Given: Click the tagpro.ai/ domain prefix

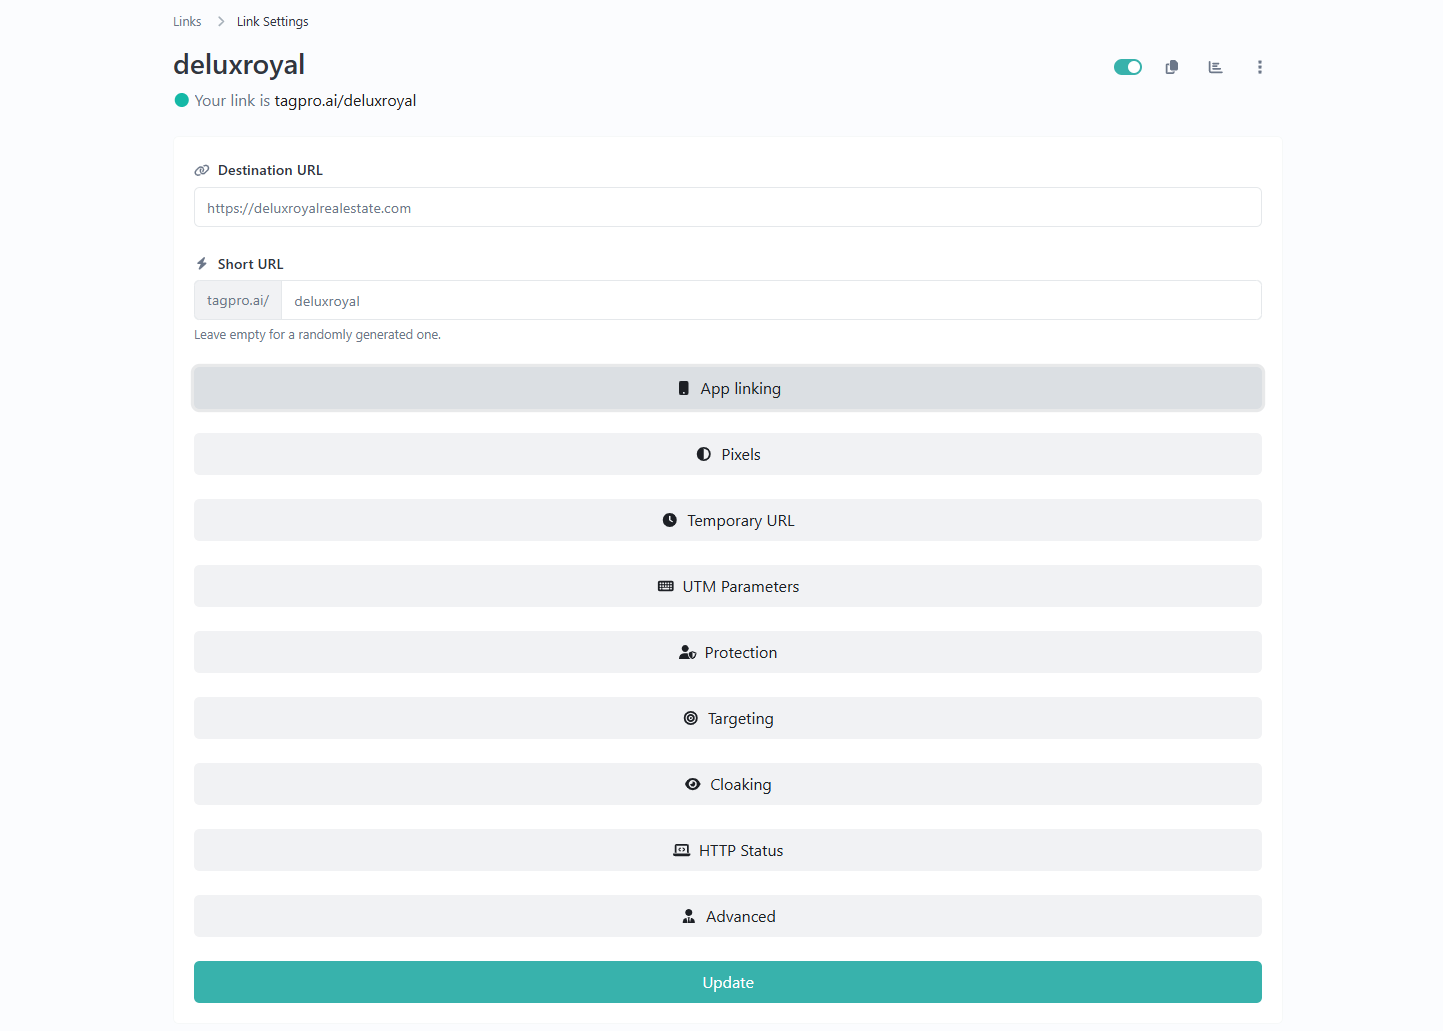Looking at the screenshot, I should (238, 300).
